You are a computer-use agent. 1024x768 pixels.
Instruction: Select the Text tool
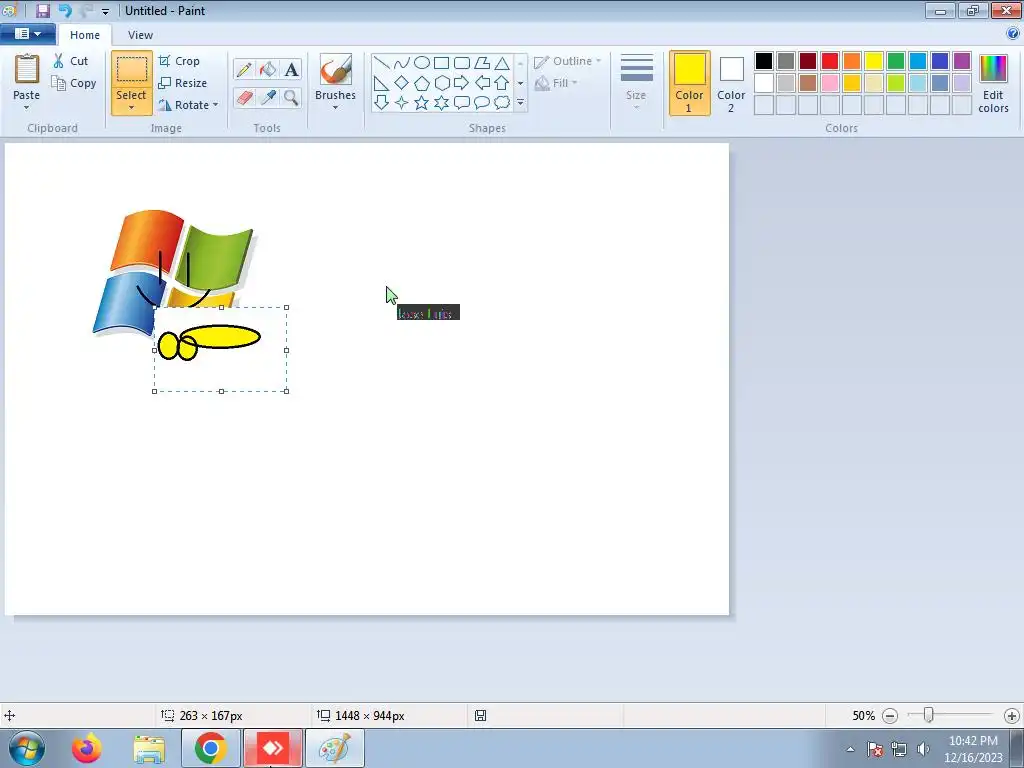pos(291,69)
